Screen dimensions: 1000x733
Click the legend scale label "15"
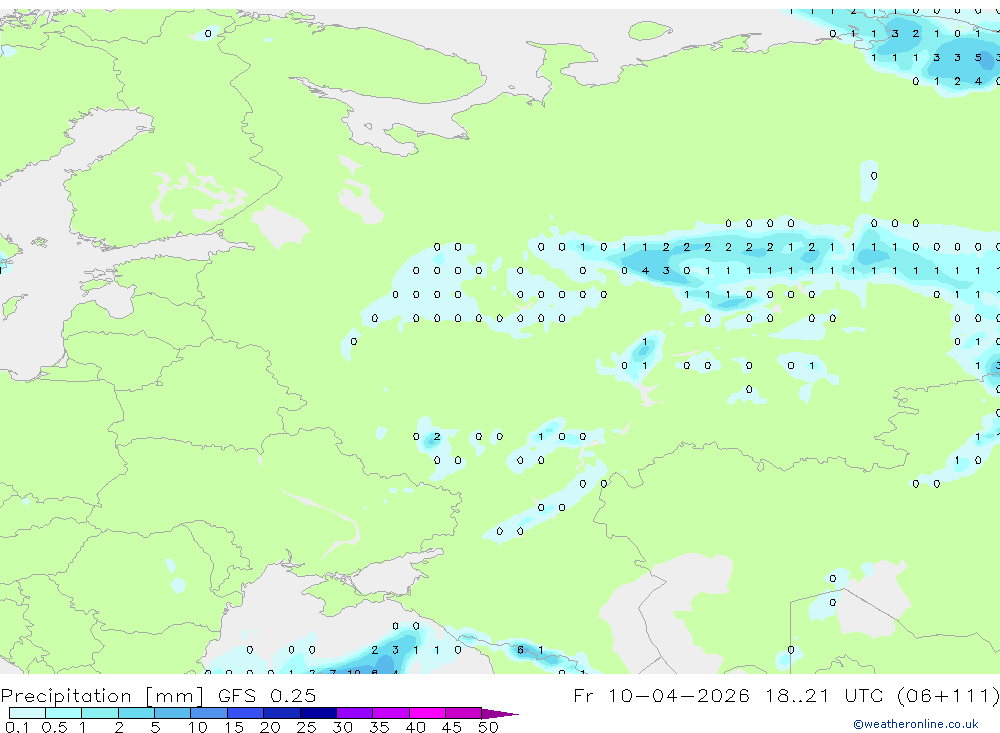234,727
